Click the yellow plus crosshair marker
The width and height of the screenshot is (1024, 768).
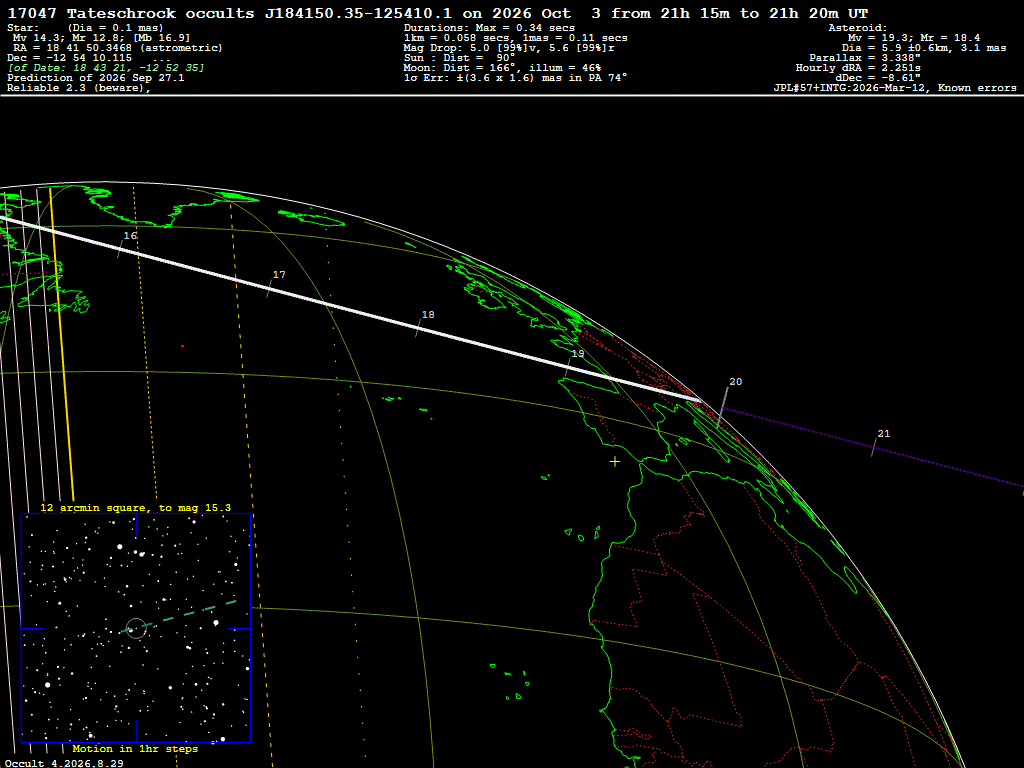point(615,462)
